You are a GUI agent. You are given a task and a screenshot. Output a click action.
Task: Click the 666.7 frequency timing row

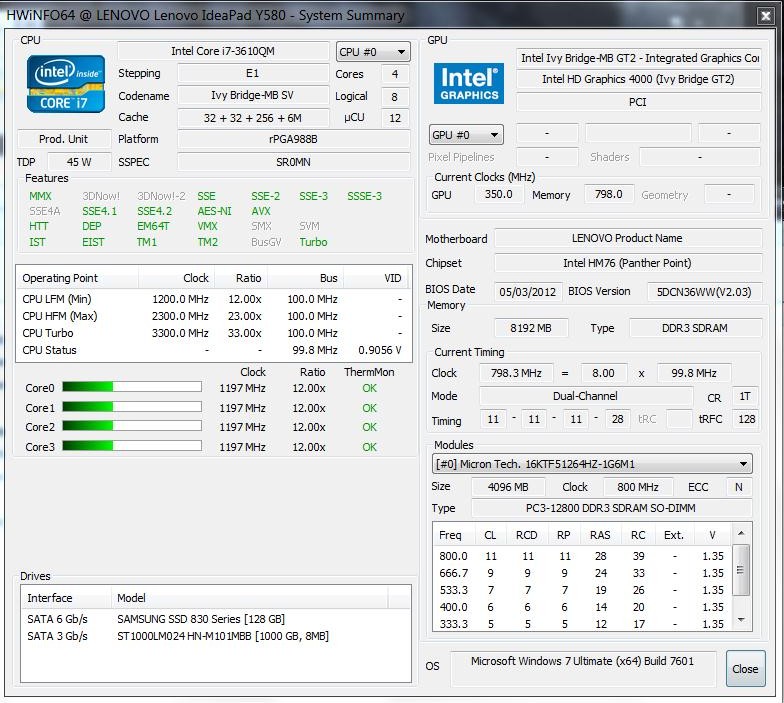click(x=582, y=573)
